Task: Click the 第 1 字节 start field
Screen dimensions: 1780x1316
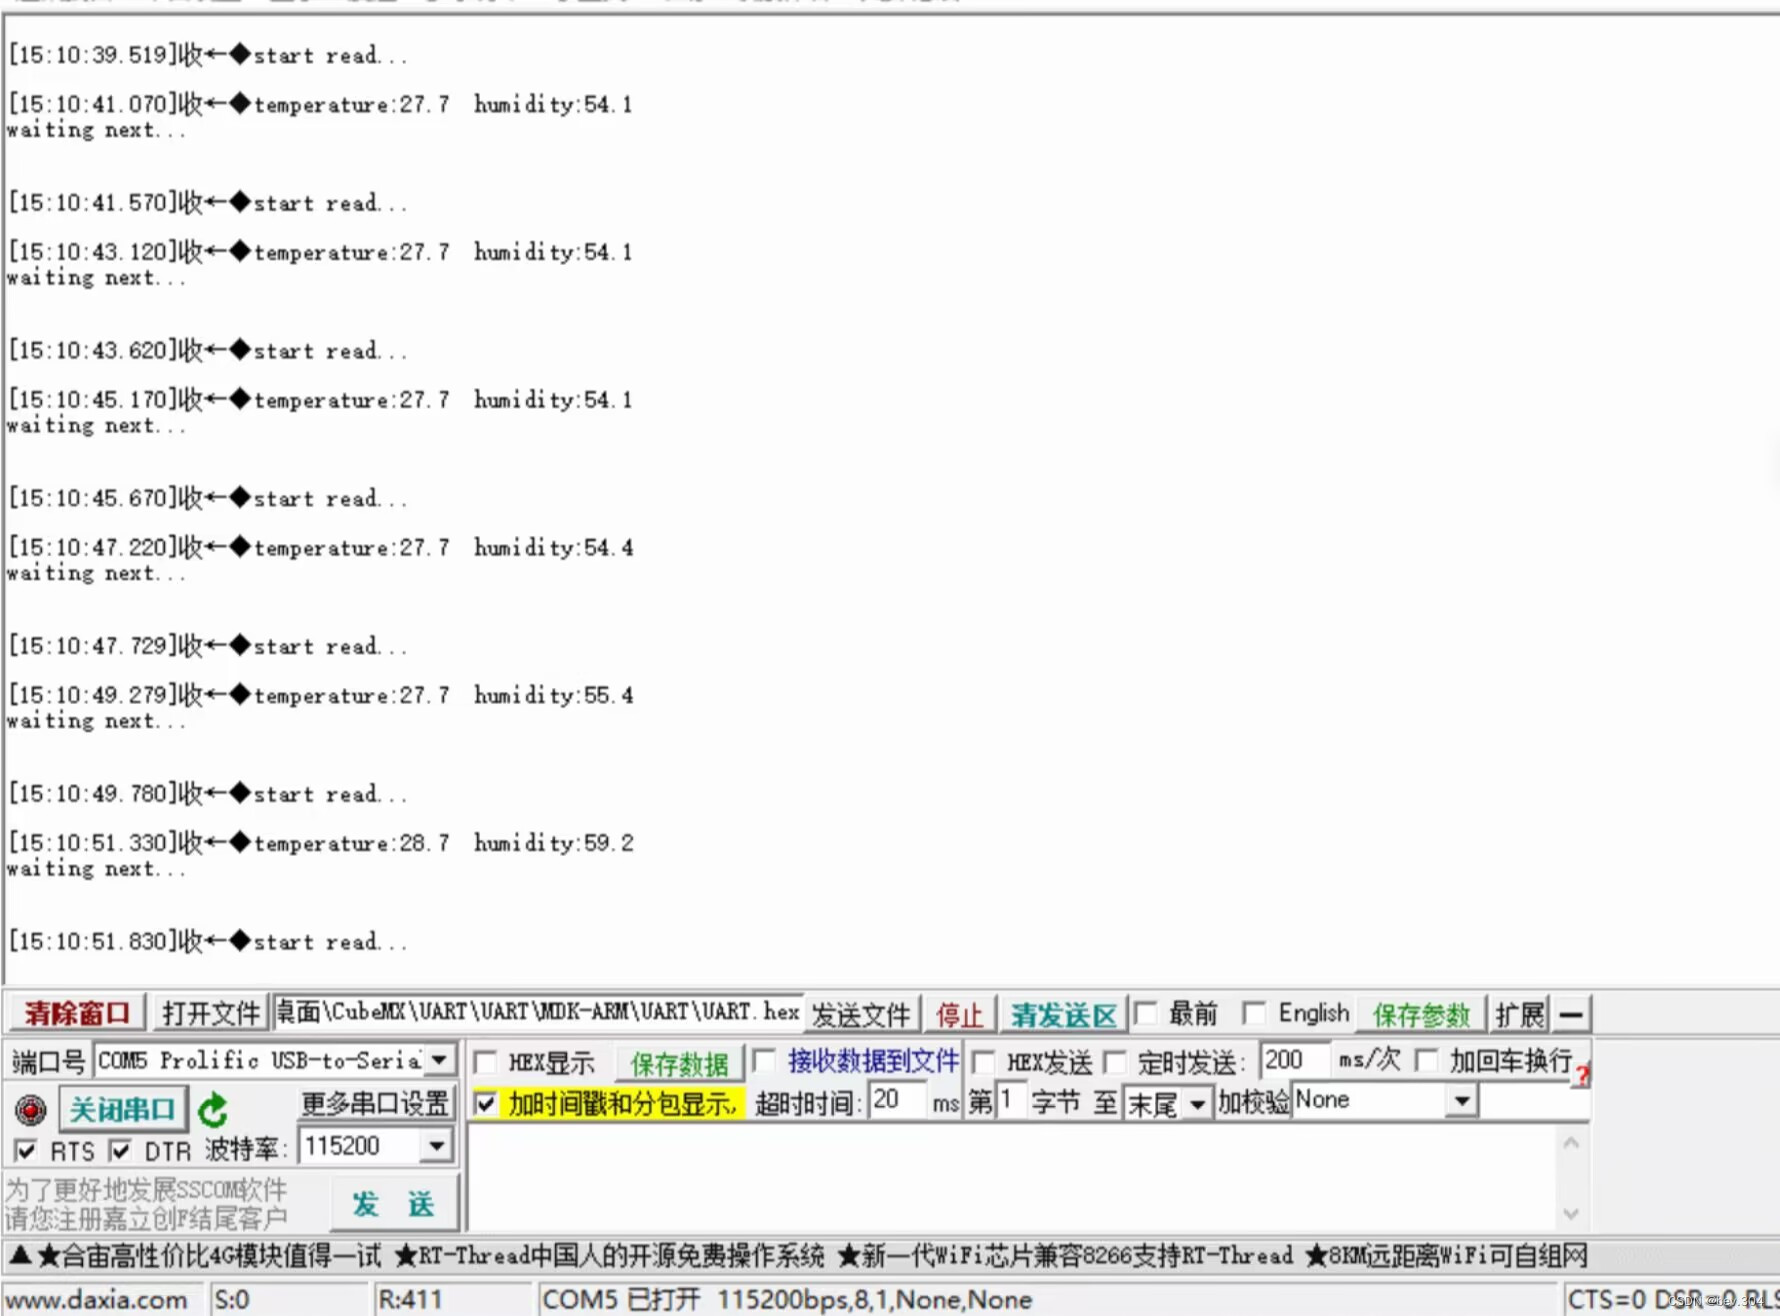Action: (x=1010, y=1102)
